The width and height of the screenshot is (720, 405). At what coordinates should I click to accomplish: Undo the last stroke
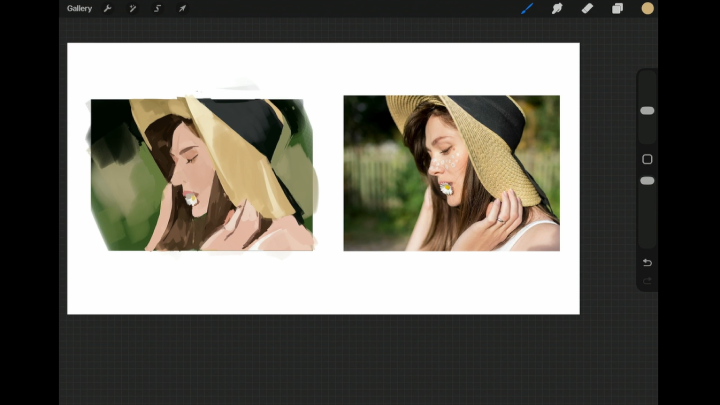pos(647,263)
